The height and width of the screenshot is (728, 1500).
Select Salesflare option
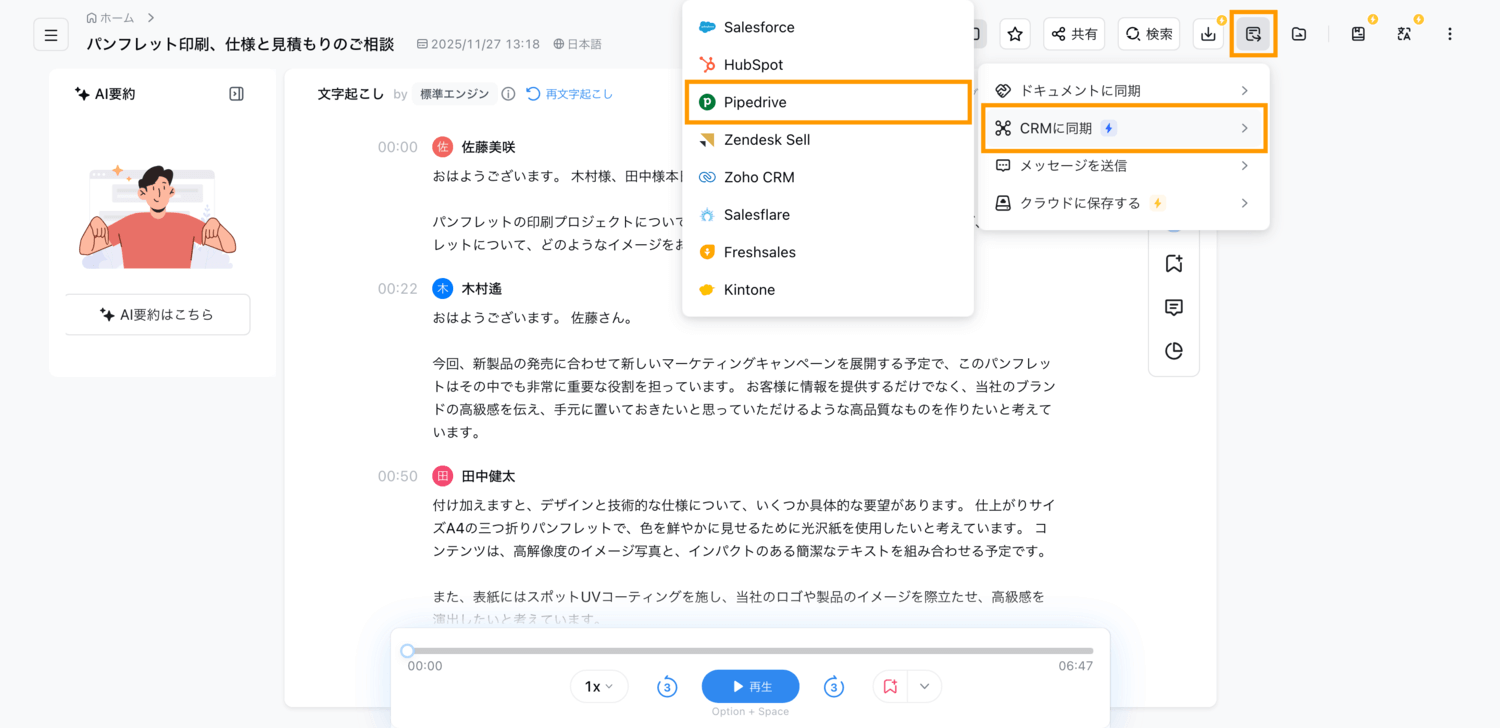click(x=828, y=215)
